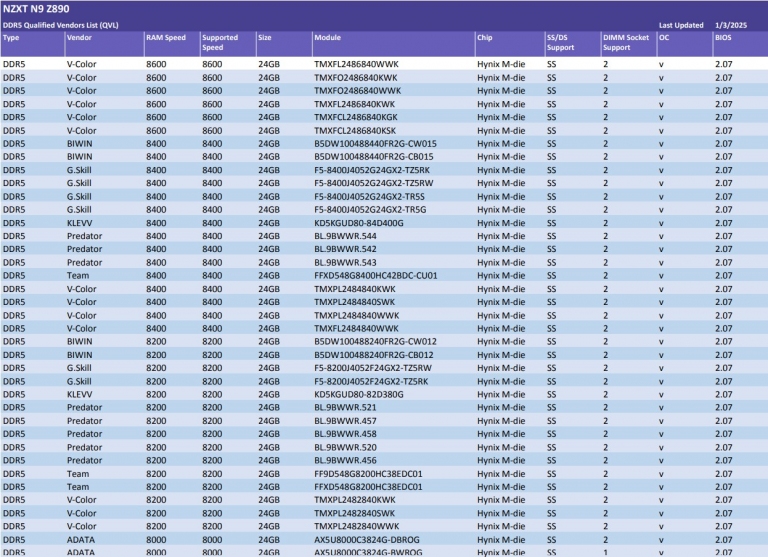Click the 'Chip' column header
The width and height of the screenshot is (768, 557).
pyautogui.click(x=484, y=38)
